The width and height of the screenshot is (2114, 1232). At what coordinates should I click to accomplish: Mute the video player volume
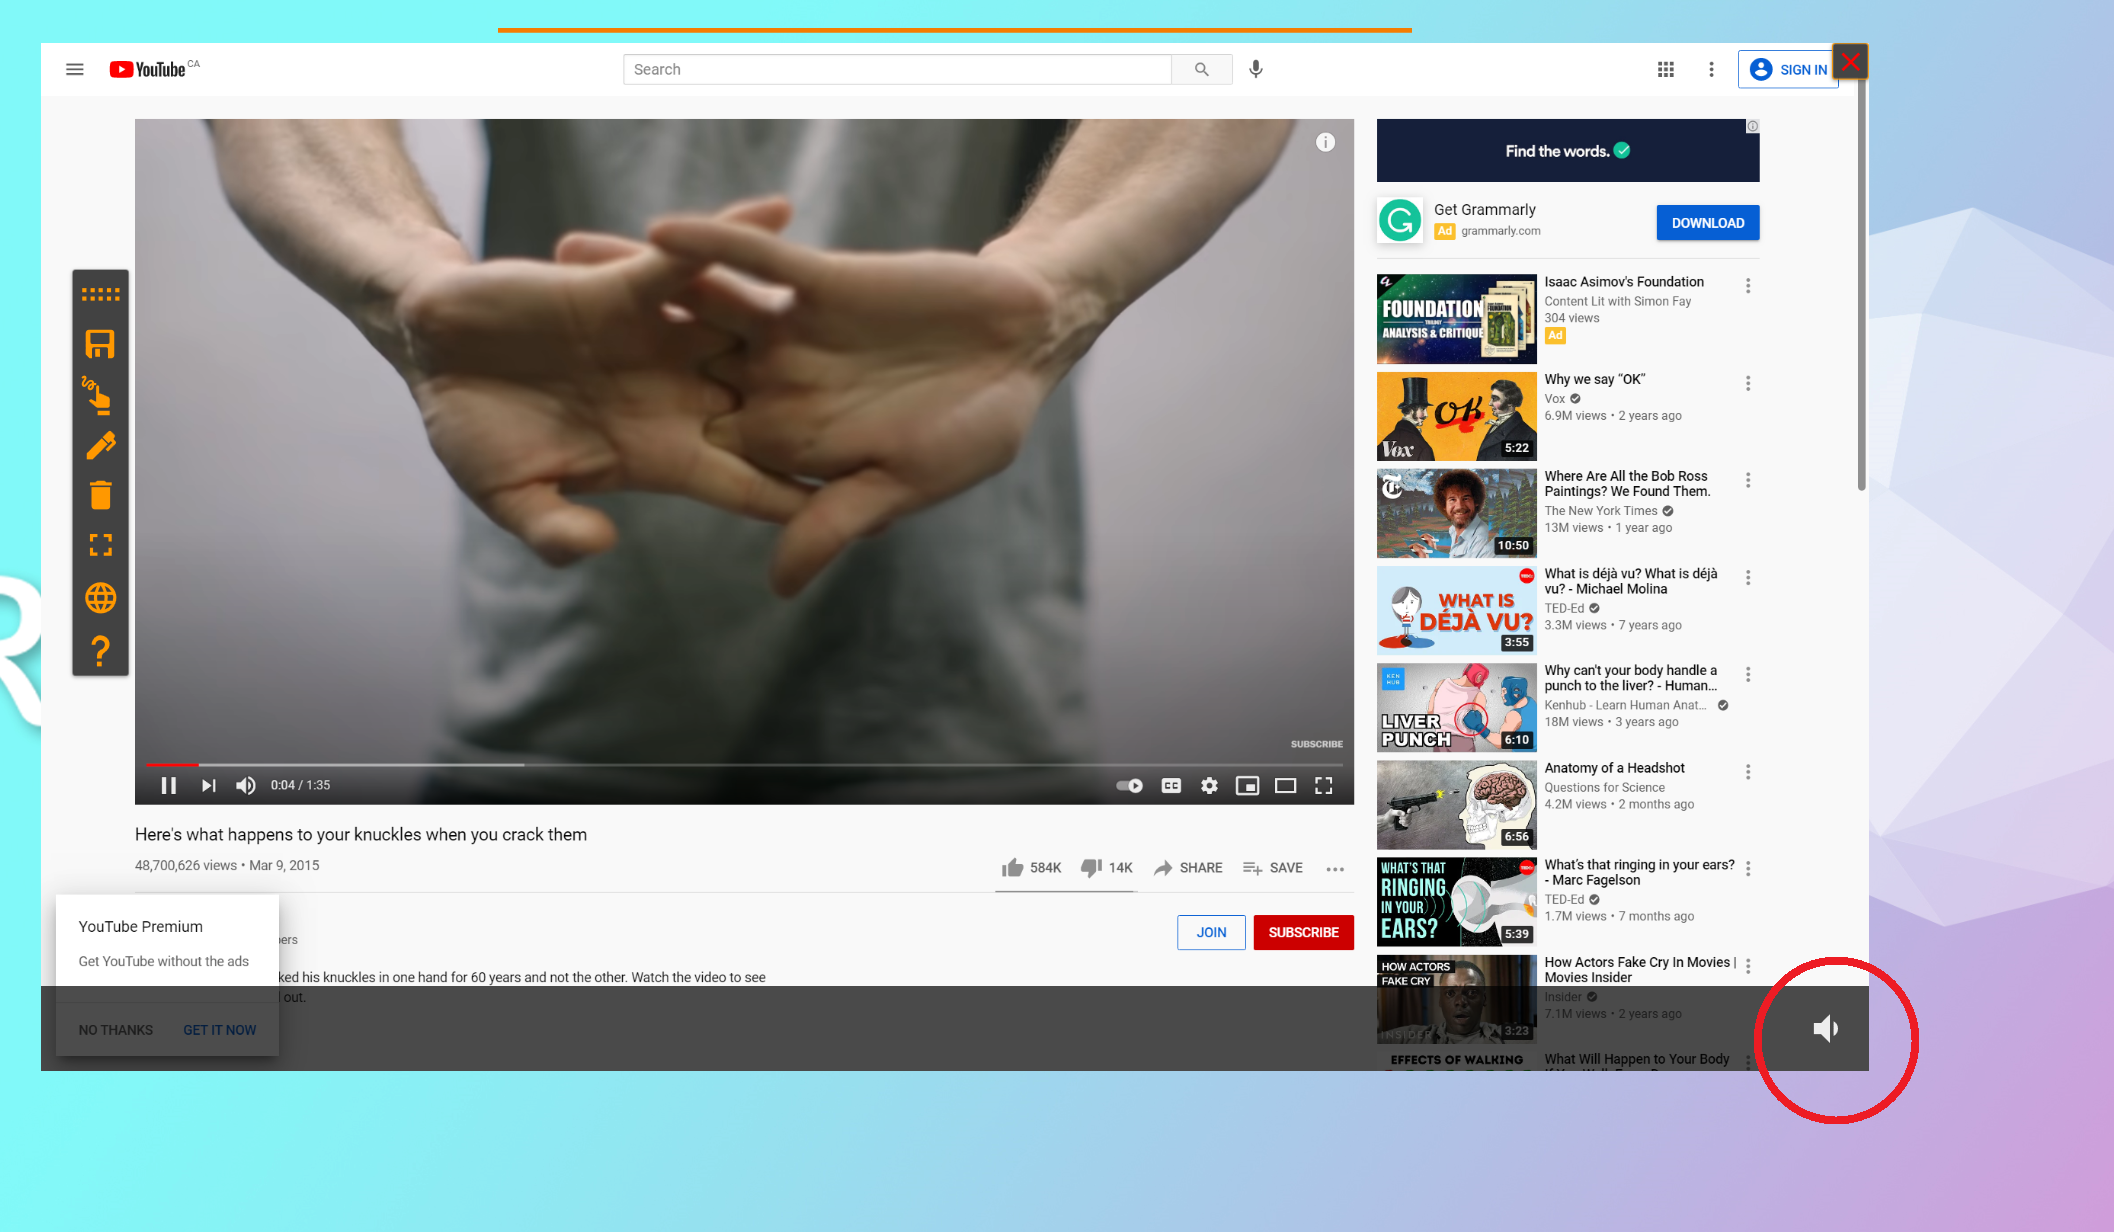tap(246, 786)
